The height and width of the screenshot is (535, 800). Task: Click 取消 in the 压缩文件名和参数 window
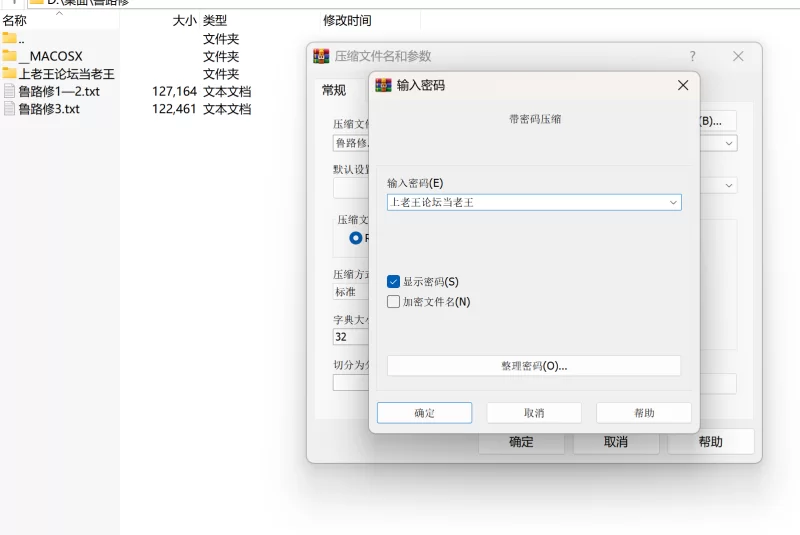click(x=616, y=442)
